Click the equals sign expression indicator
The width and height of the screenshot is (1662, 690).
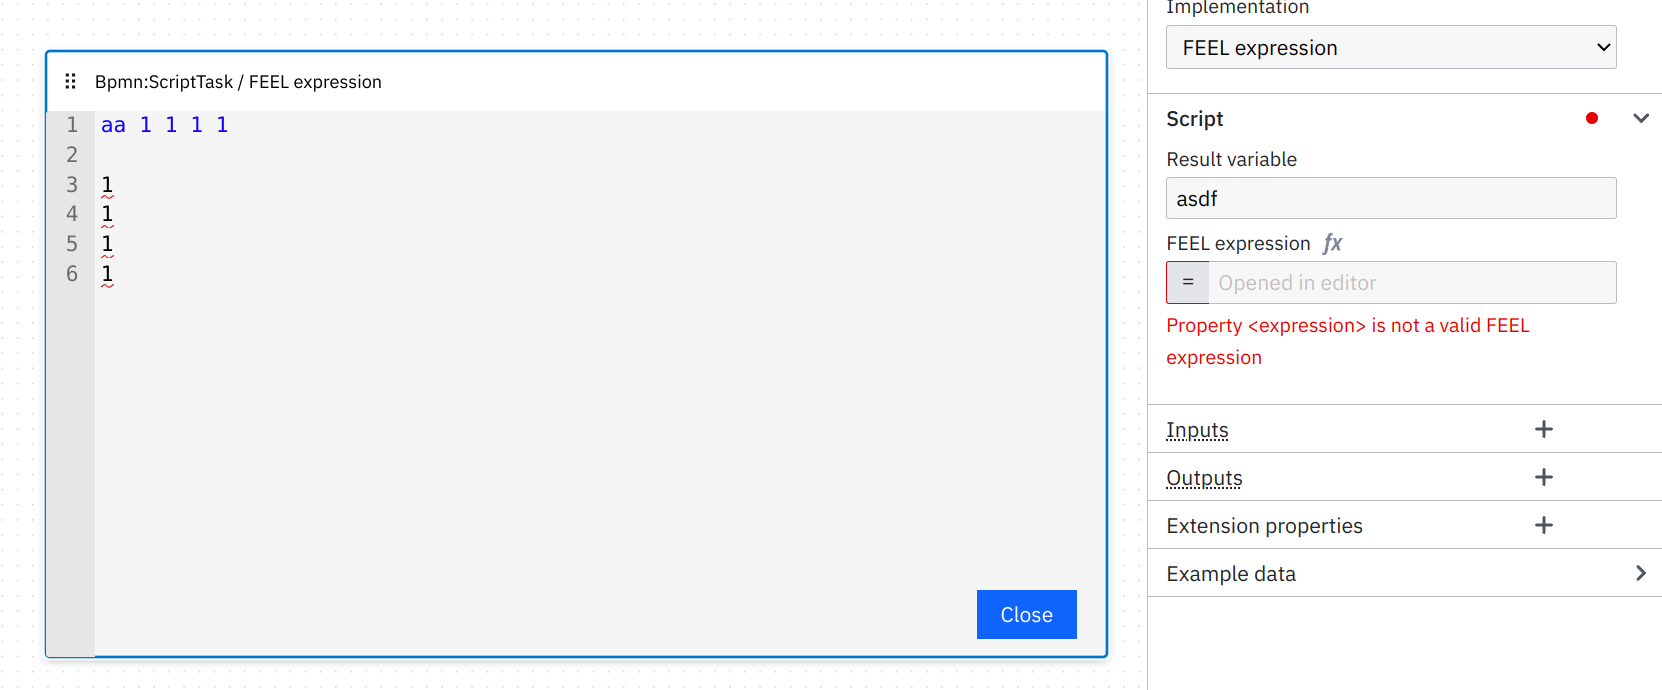click(1187, 282)
